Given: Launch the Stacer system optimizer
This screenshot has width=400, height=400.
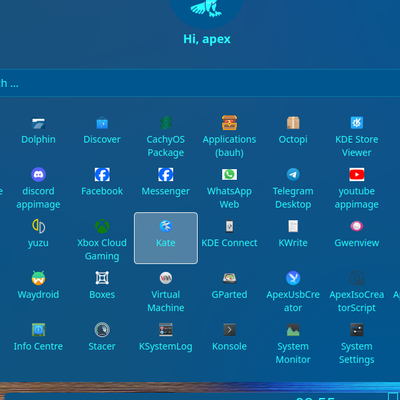Looking at the screenshot, I should (x=102, y=330).
